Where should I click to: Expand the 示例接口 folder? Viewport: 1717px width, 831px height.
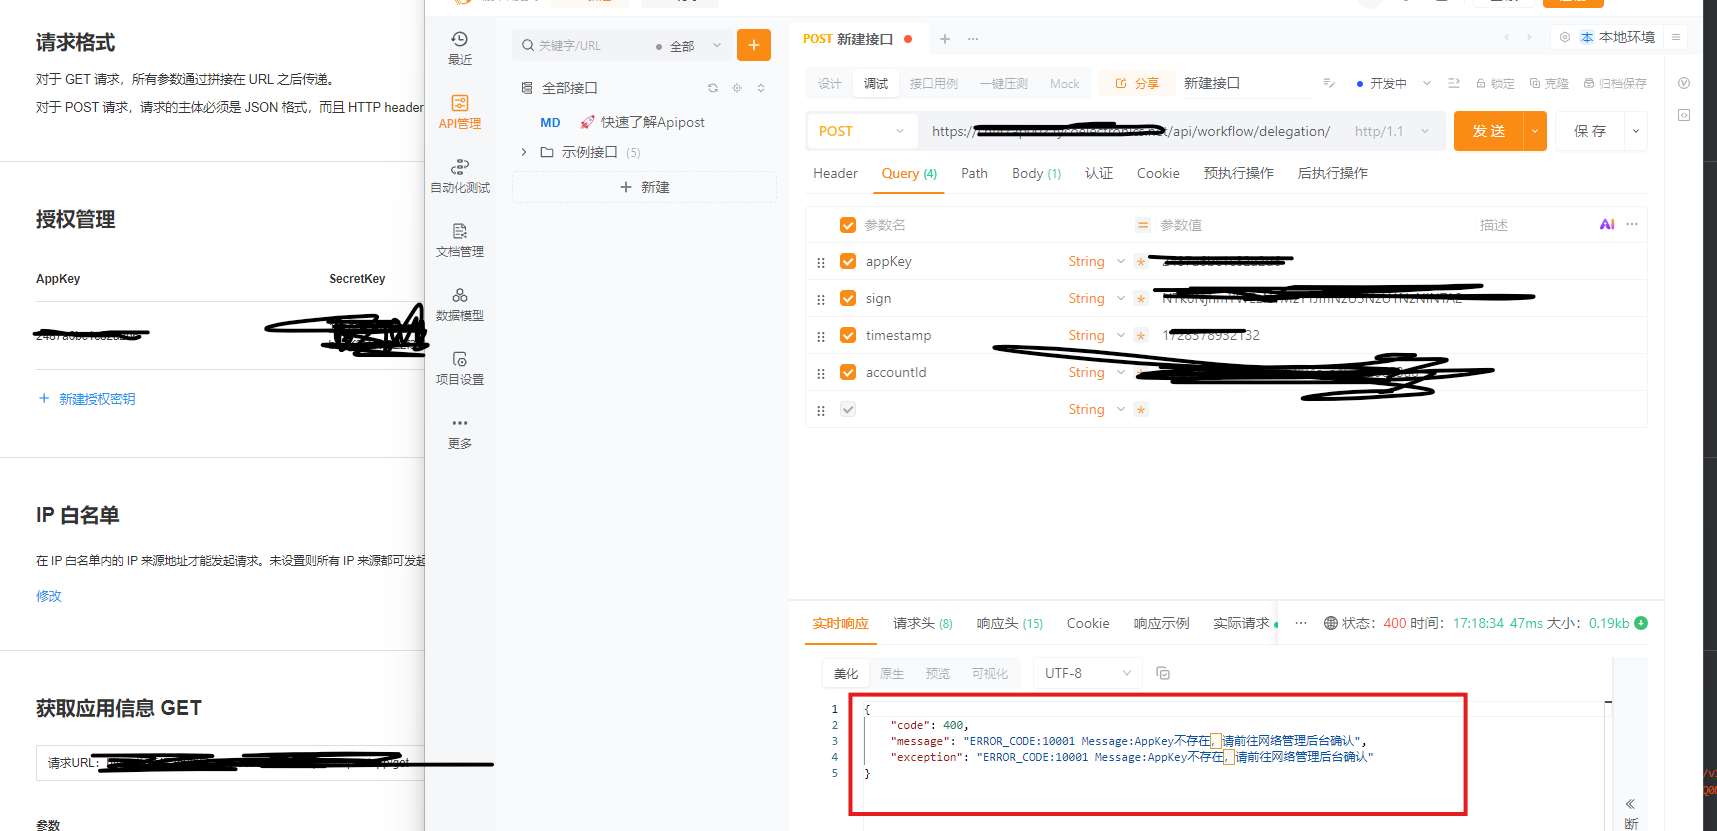click(524, 152)
